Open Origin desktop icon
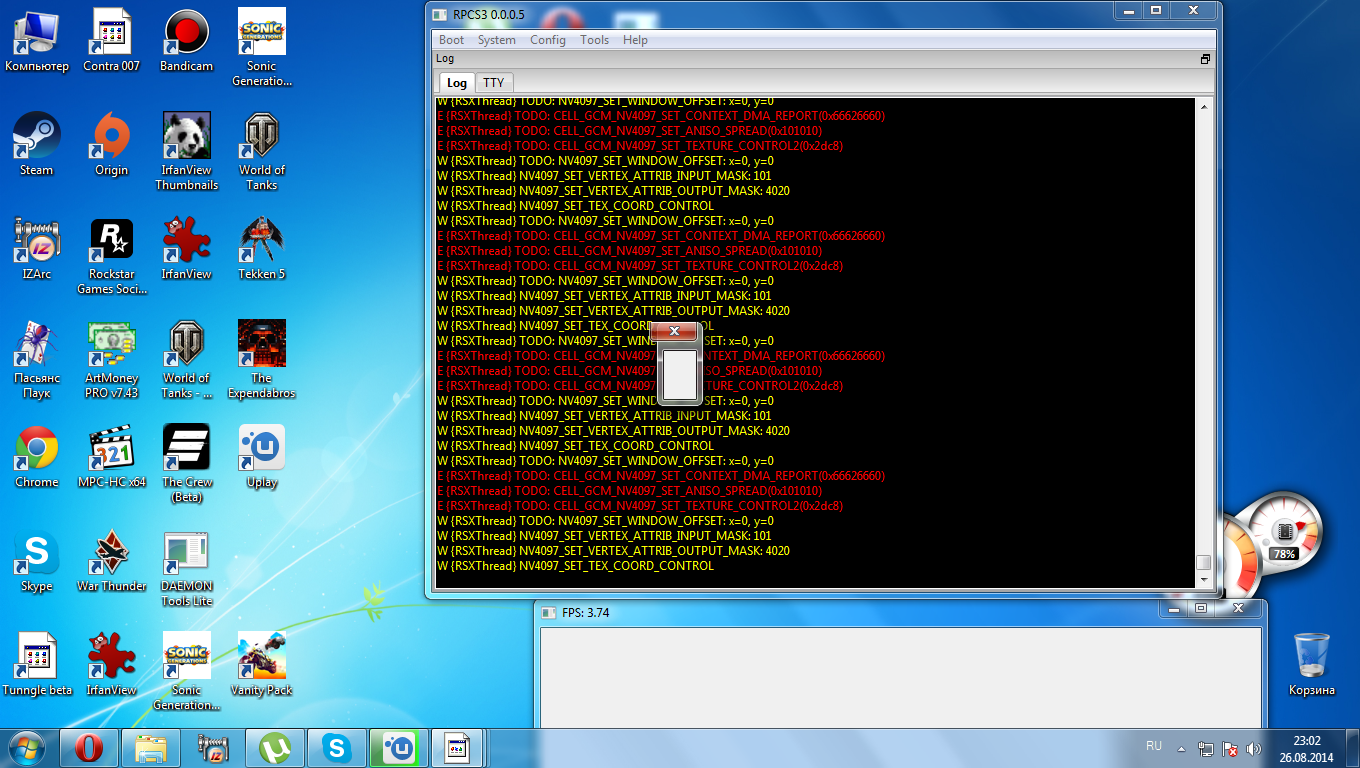Image resolution: width=1360 pixels, height=768 pixels. [x=111, y=140]
